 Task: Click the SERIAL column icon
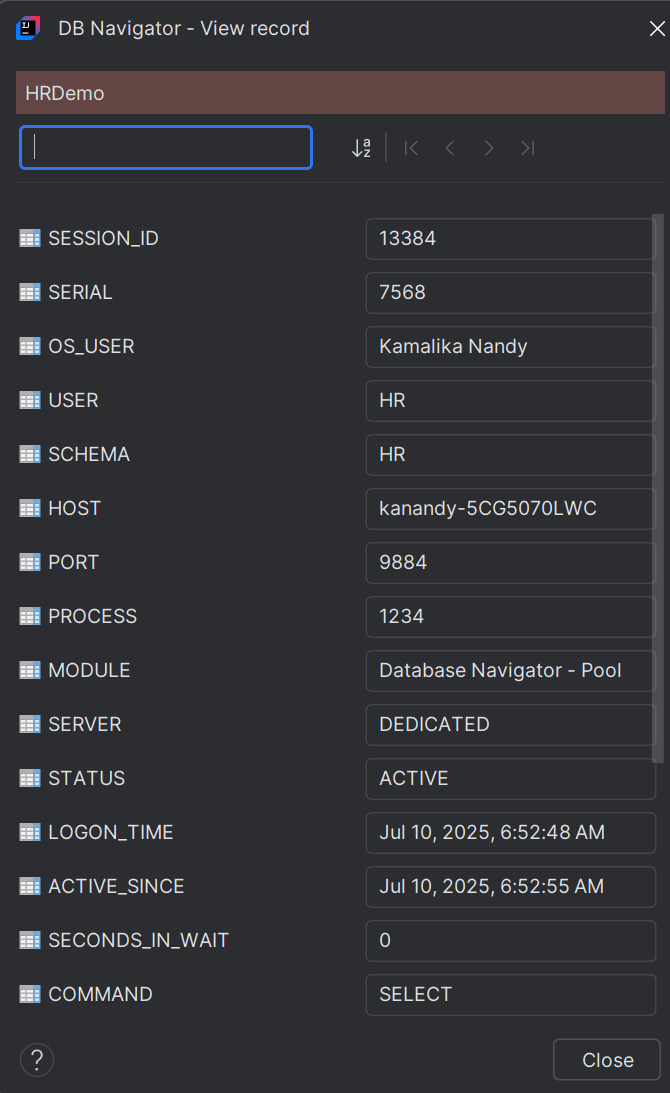pos(30,292)
